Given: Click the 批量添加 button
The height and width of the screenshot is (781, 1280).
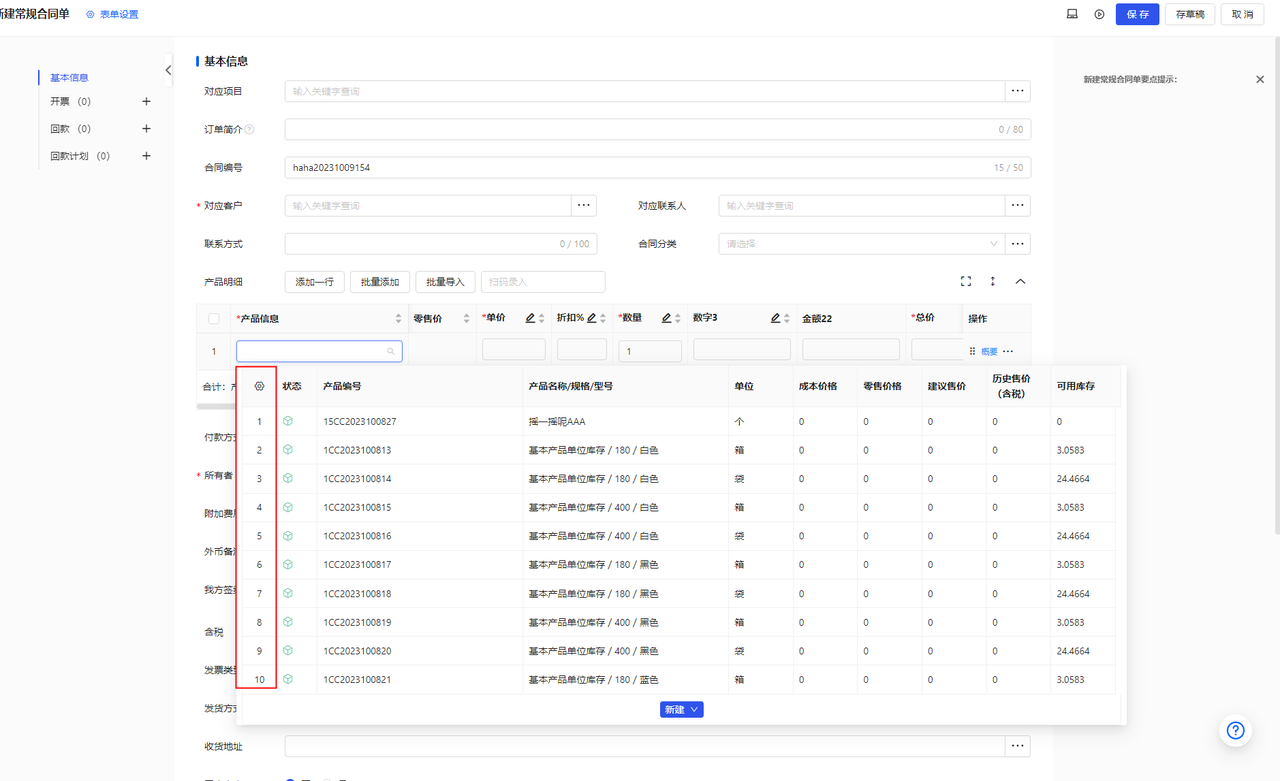Looking at the screenshot, I should pyautogui.click(x=379, y=282).
